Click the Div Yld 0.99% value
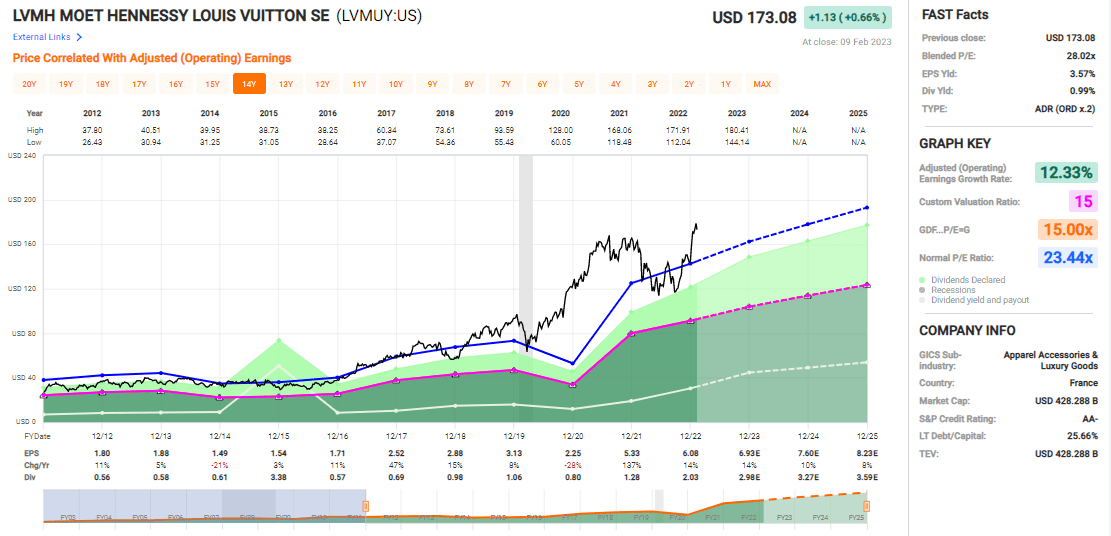 1081,91
